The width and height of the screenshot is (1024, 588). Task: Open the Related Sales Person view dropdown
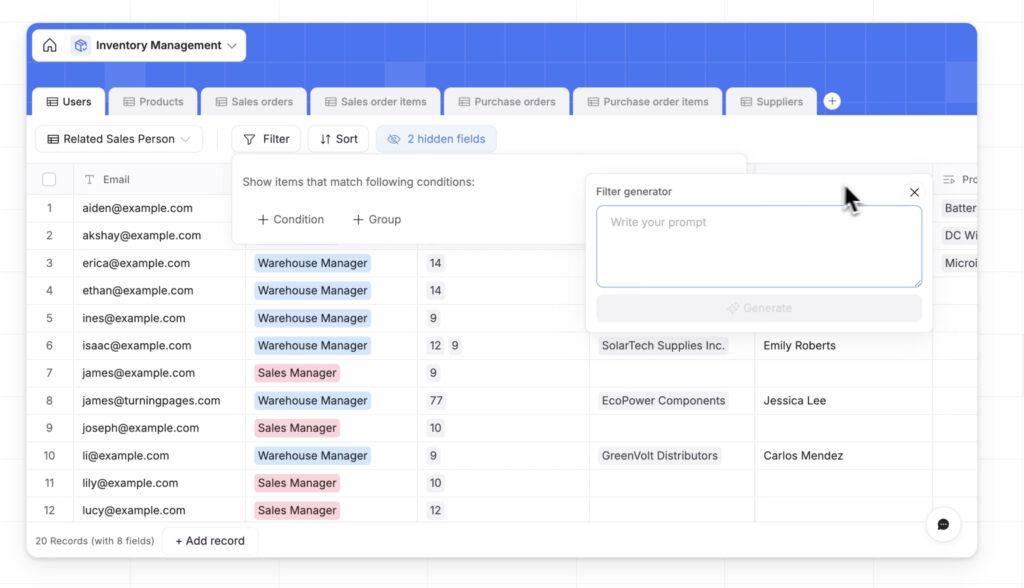pos(118,139)
